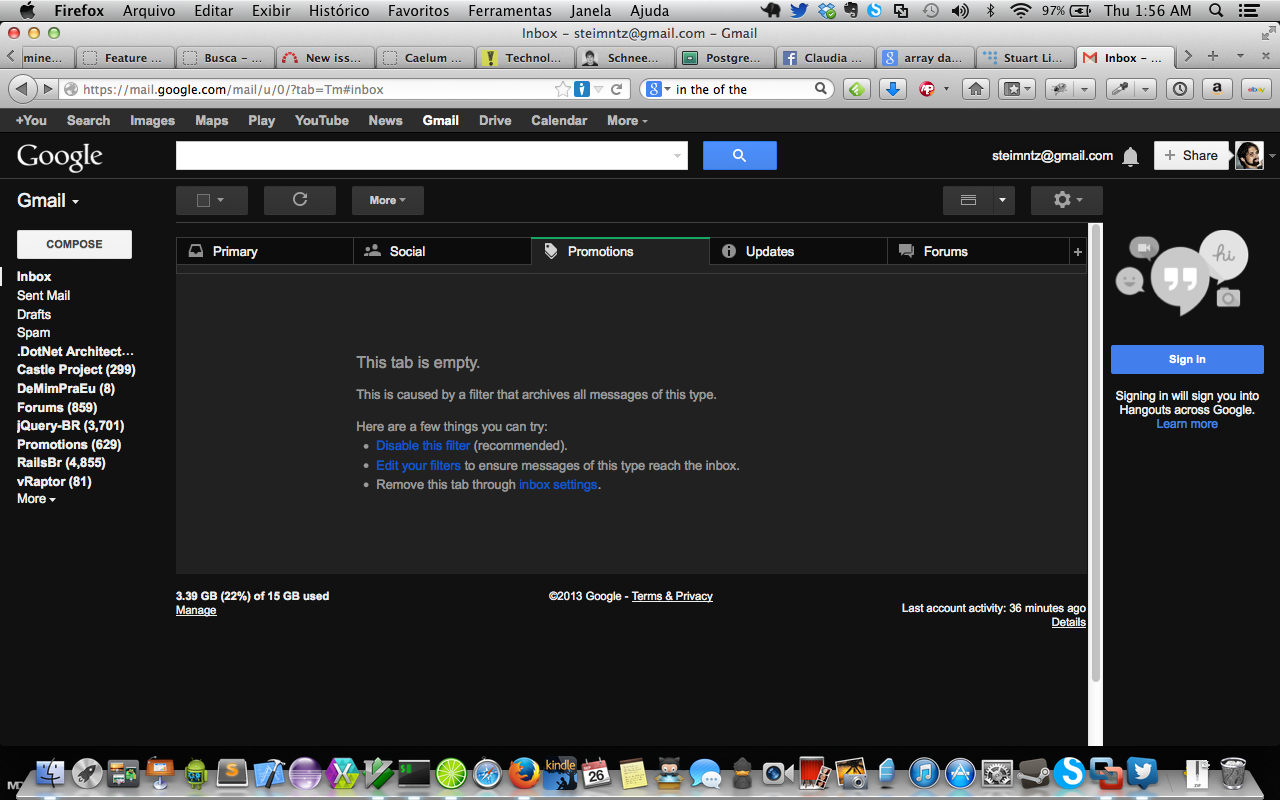Click the Hangouts quote bubble graphic
The width and height of the screenshot is (1280, 800).
pos(1180,280)
